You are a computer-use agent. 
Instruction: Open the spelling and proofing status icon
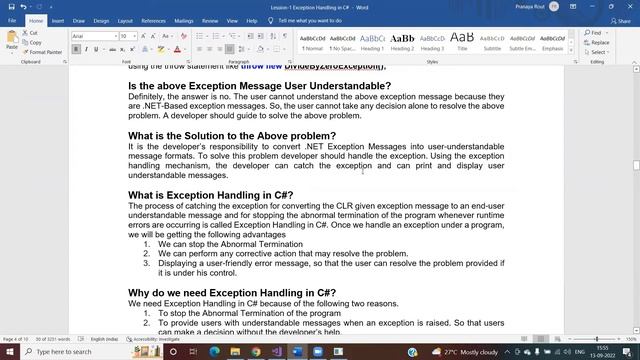pos(81,339)
